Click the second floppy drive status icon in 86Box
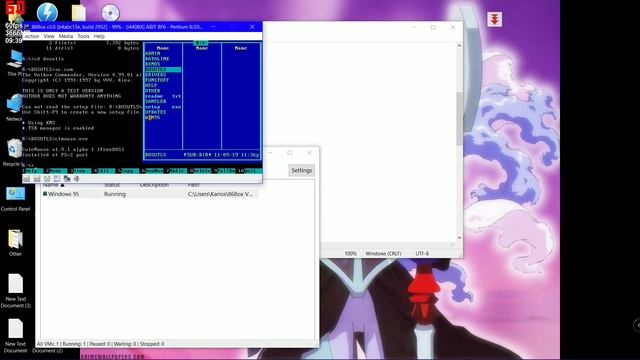The width and height of the screenshot is (640, 360). [x=37, y=179]
